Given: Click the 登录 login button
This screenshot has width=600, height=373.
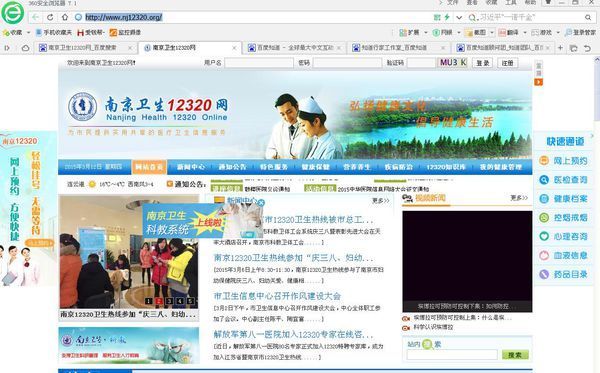Looking at the screenshot, I should (x=483, y=63).
